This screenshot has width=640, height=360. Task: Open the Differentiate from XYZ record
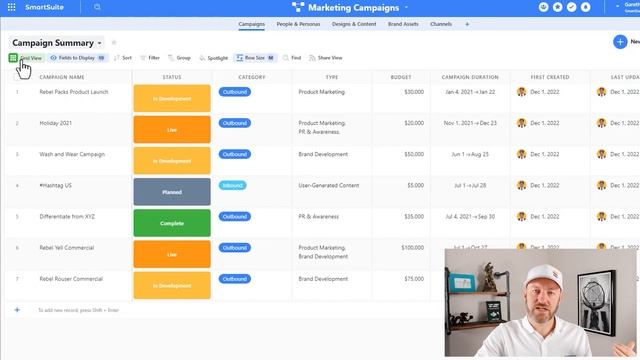(67, 216)
